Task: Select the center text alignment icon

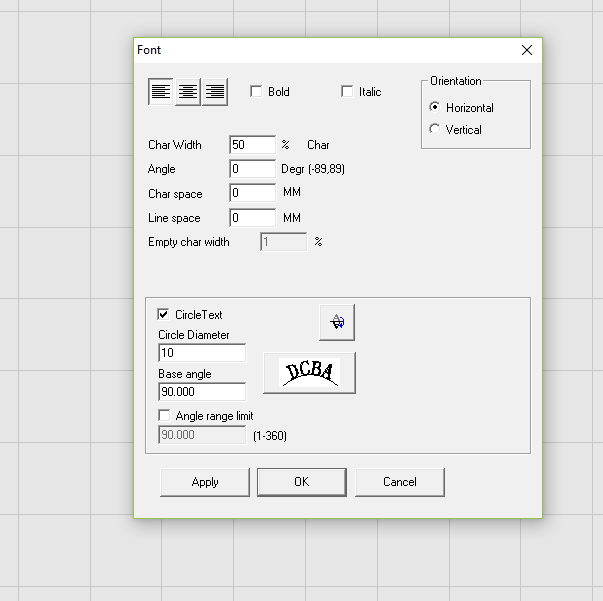Action: click(187, 92)
